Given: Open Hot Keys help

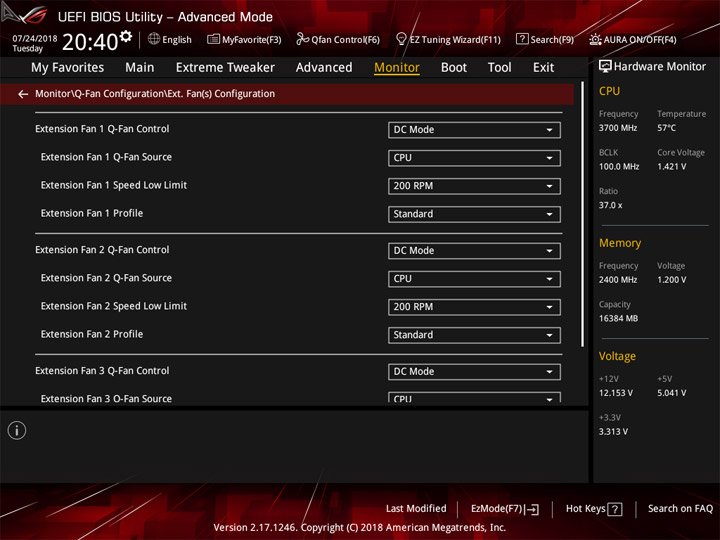Looking at the screenshot, I should pyautogui.click(x=594, y=509).
